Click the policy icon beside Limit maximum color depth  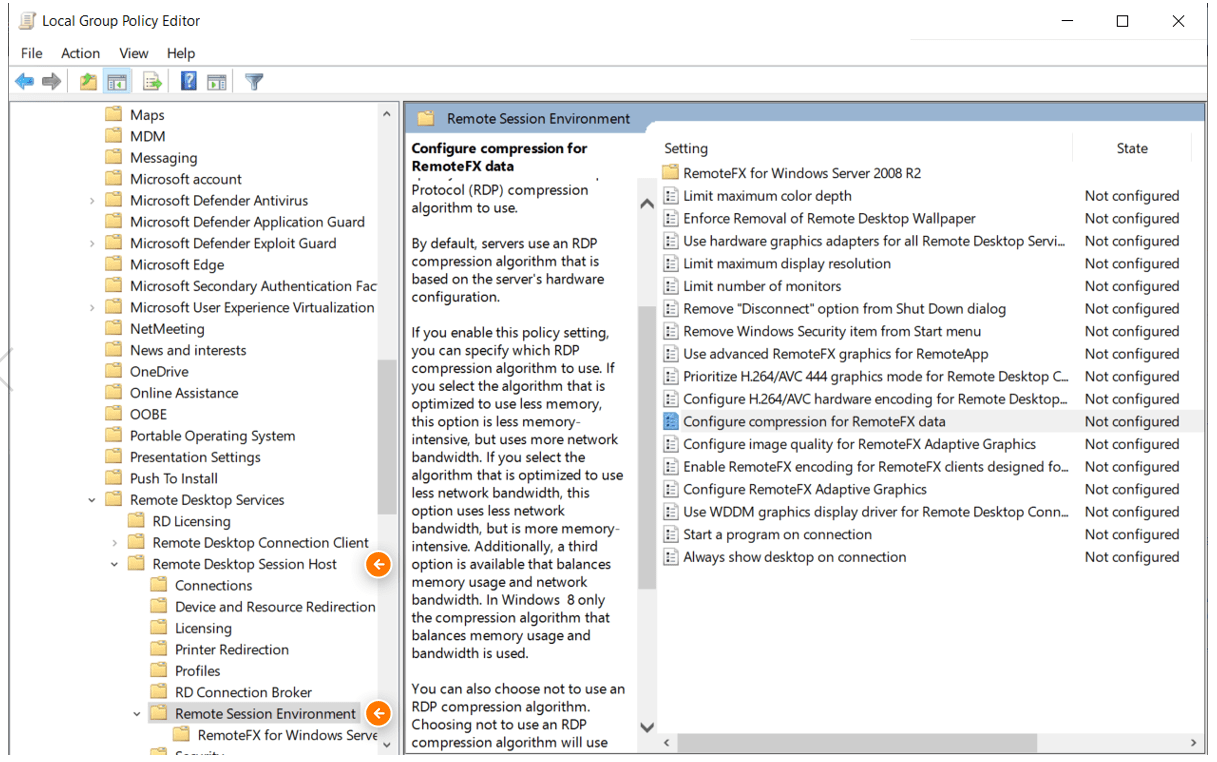(x=671, y=196)
